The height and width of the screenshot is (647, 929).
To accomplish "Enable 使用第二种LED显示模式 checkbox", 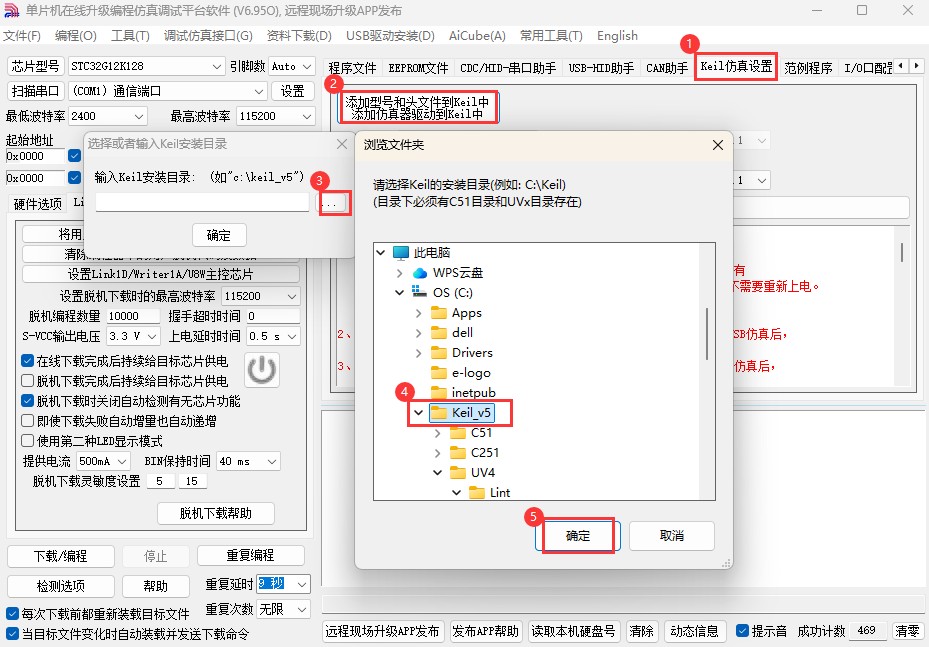I will click(27, 441).
